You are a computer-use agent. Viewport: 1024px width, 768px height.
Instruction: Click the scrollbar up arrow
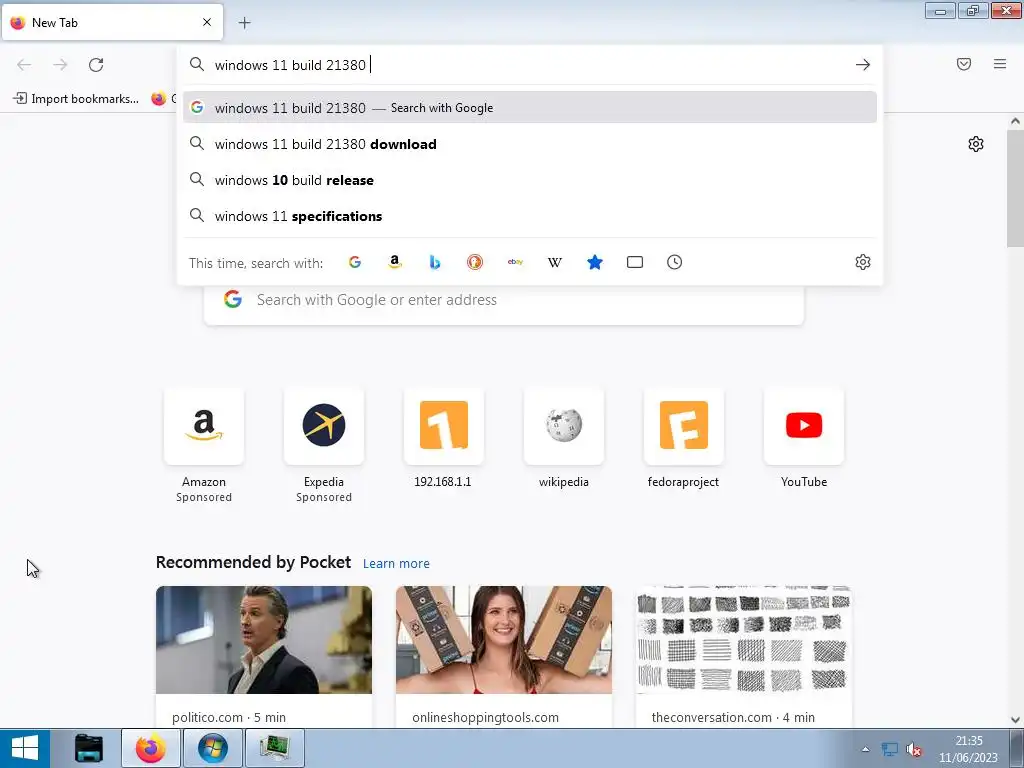[1015, 121]
